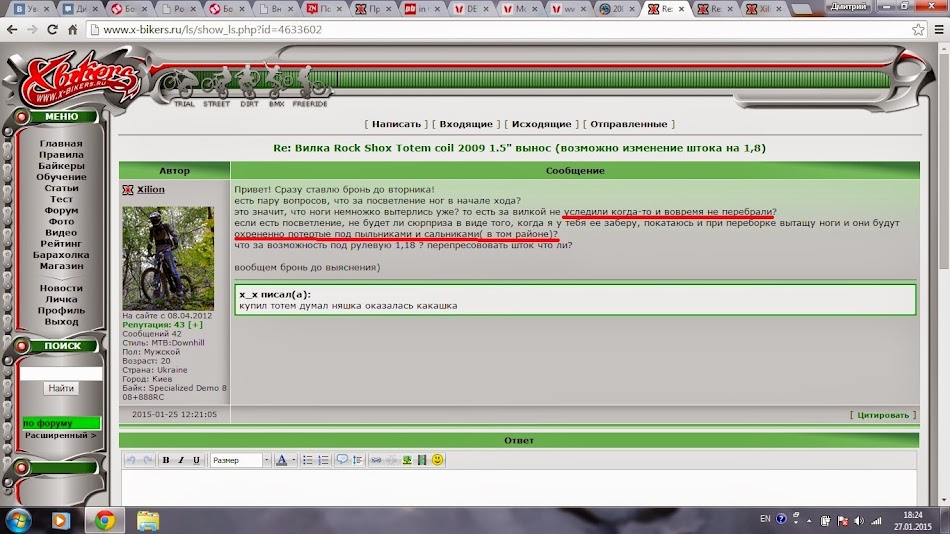Open the font color dropdown arrow
Viewport: 950px width, 534px height.
(x=294, y=460)
